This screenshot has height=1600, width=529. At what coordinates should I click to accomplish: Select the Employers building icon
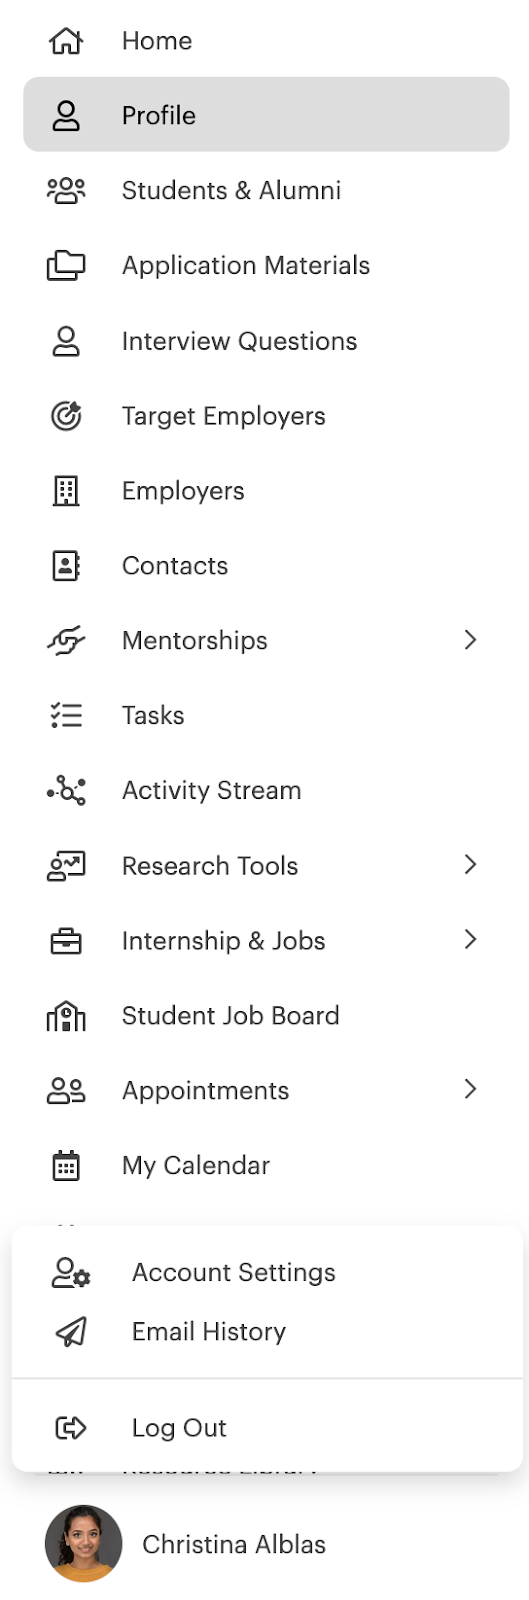(66, 491)
